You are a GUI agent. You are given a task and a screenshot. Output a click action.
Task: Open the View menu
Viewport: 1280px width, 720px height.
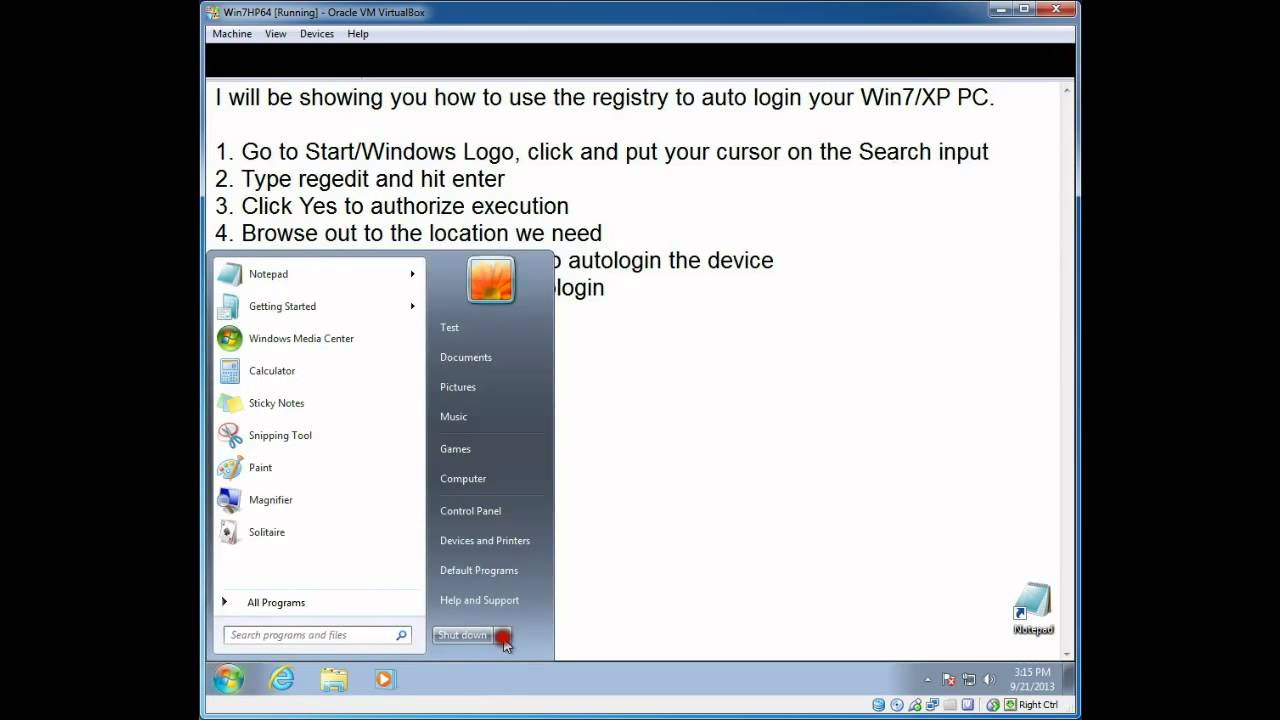pyautogui.click(x=276, y=34)
